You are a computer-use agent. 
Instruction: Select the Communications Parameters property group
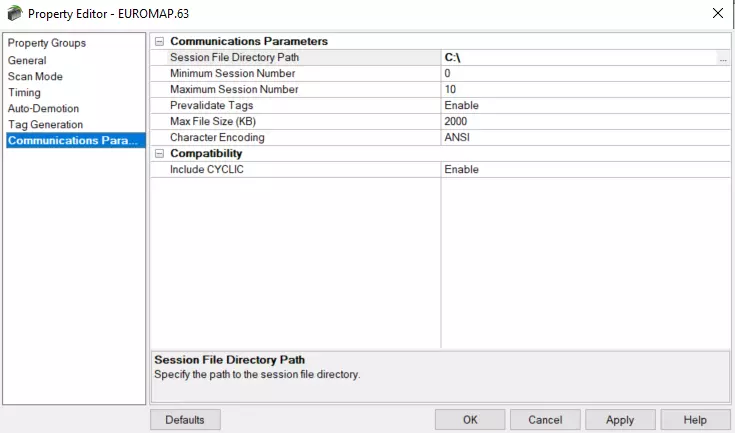click(x=73, y=140)
